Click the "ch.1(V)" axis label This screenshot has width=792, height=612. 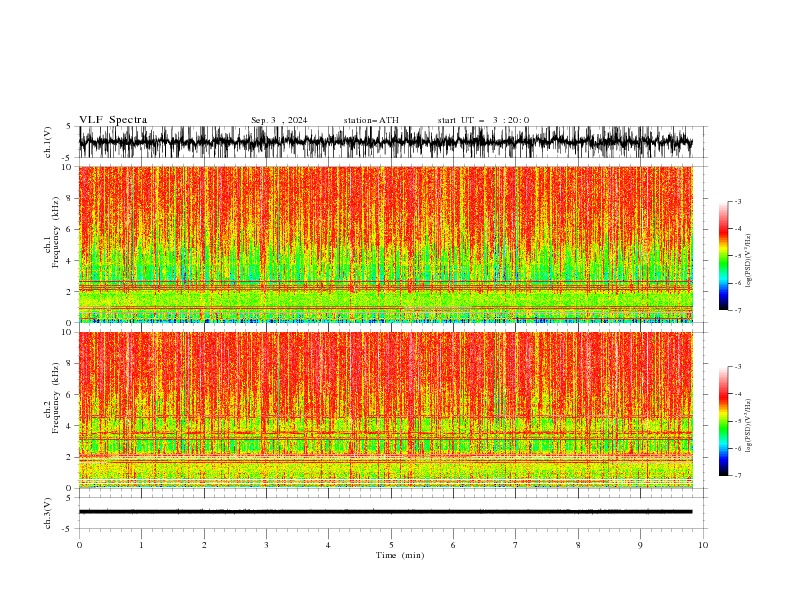tap(48, 142)
